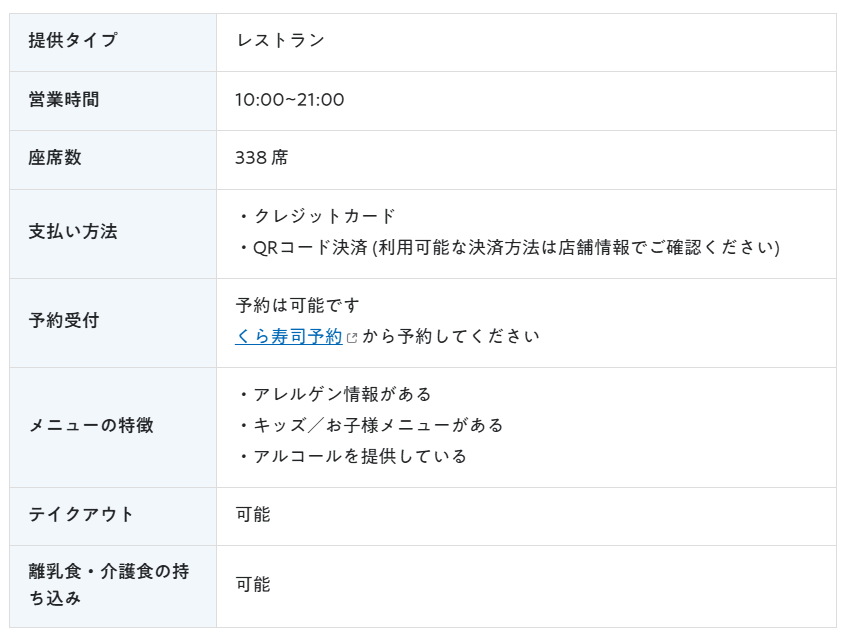Click the テイクアウト row label
Image resolution: width=843 pixels, height=644 pixels.
click(81, 514)
